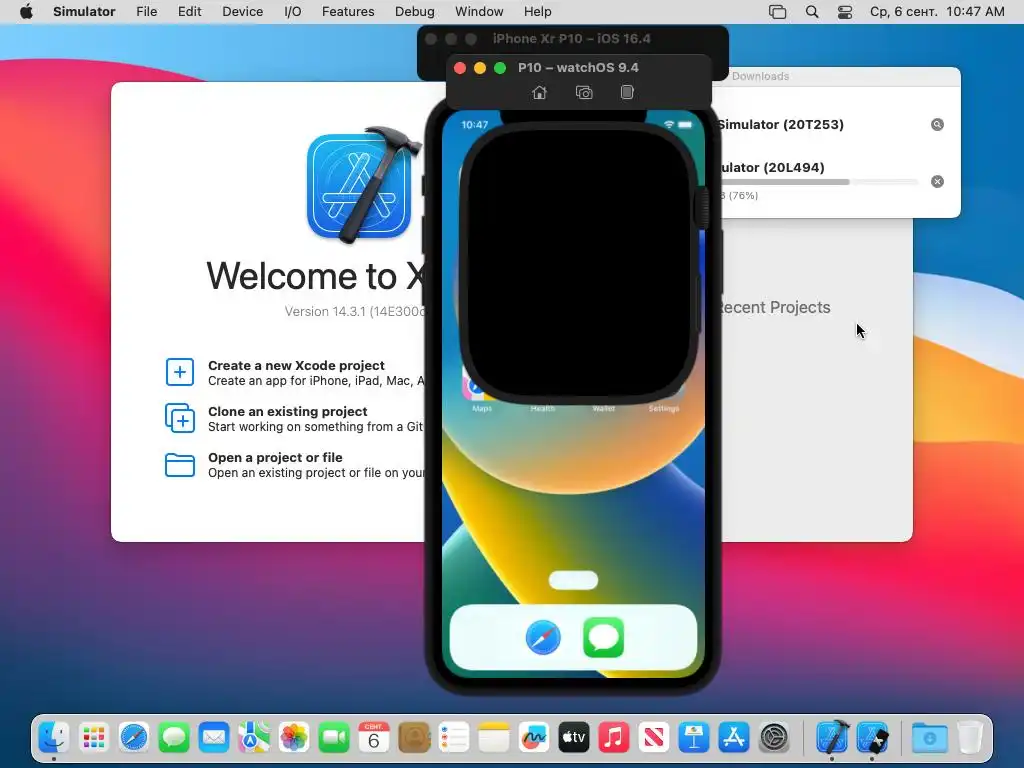Screen dimensions: 1024x768
Task: Click the Create a new Xcode project icon
Action: [x=180, y=372]
